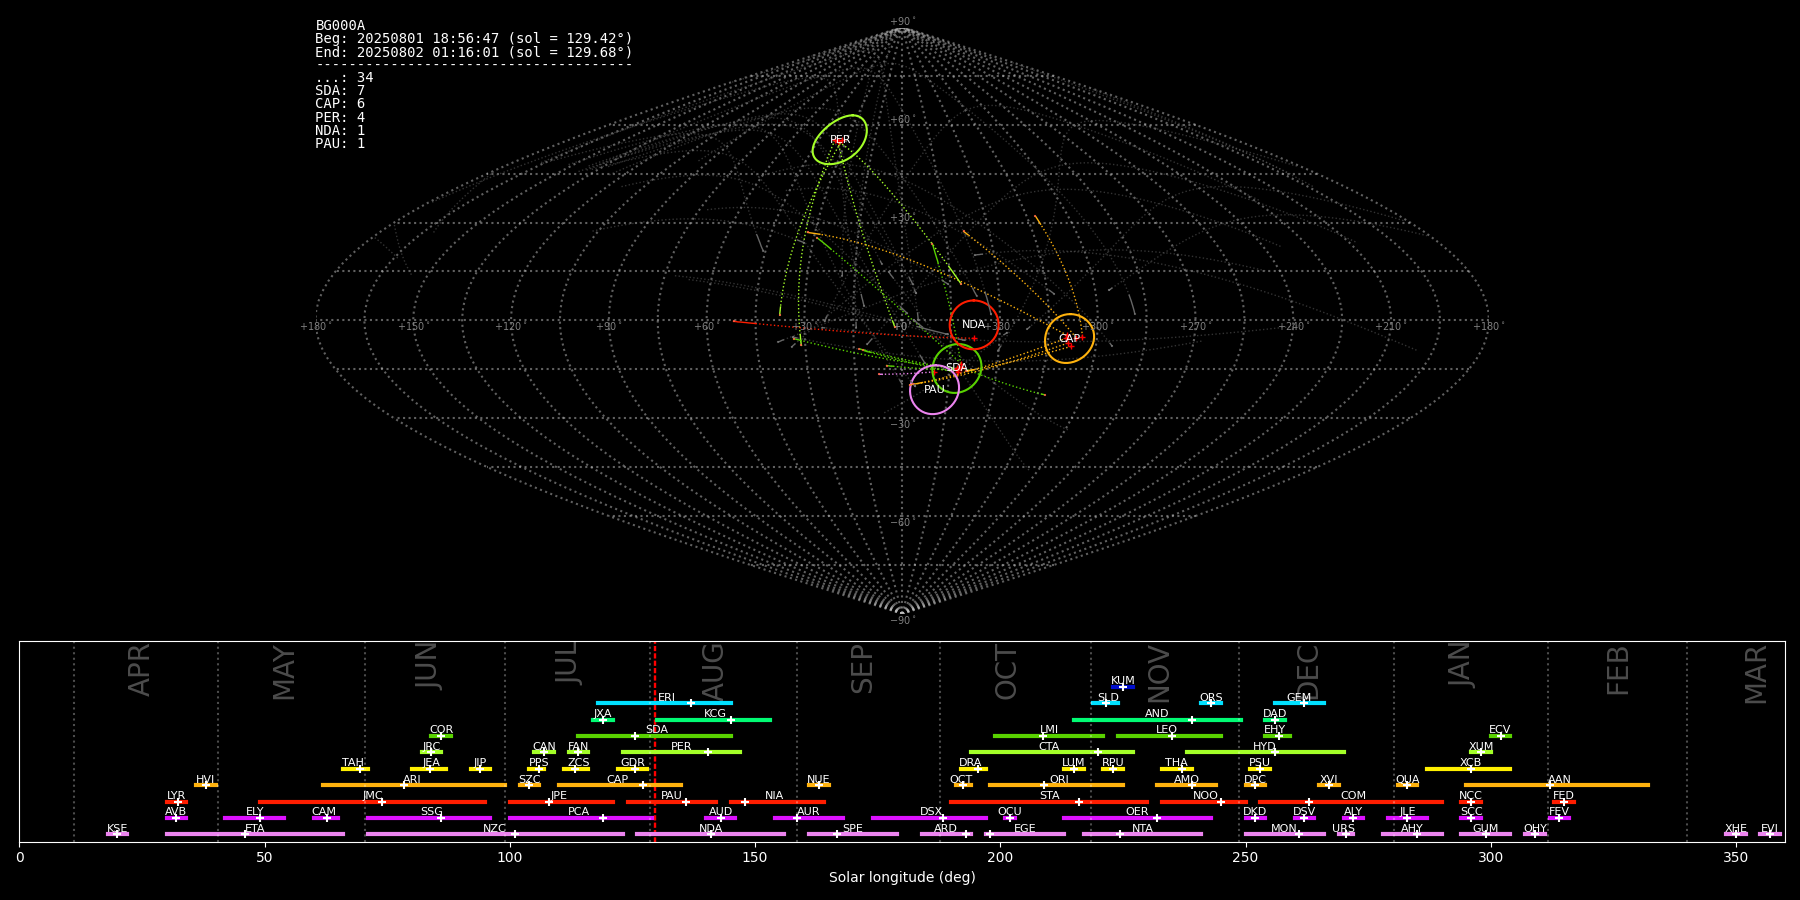
Task: Click the End: 20250802 01:16:01 line
Action: tap(474, 52)
